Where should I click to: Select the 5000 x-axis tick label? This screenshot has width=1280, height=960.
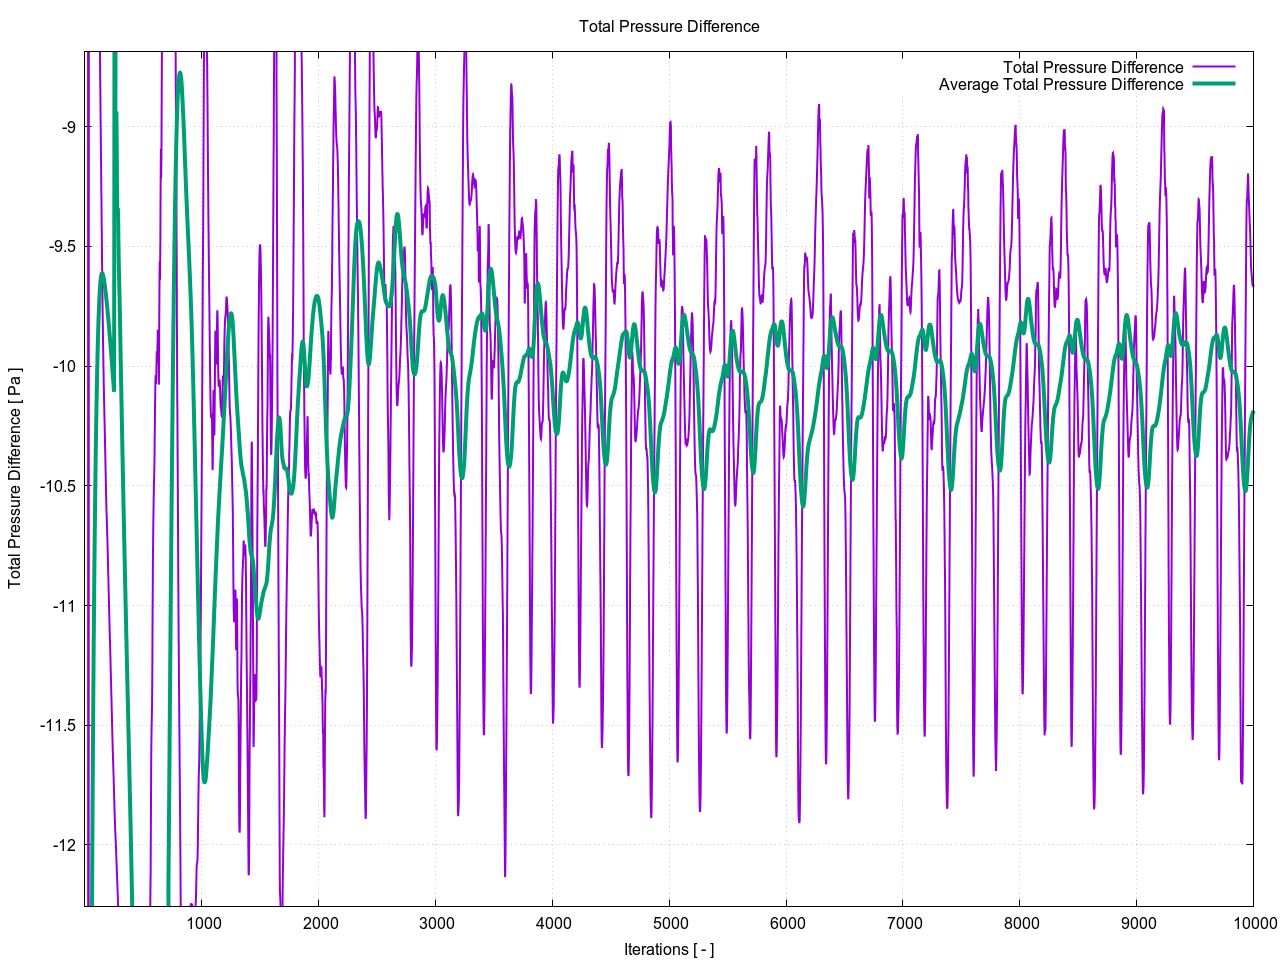670,923
